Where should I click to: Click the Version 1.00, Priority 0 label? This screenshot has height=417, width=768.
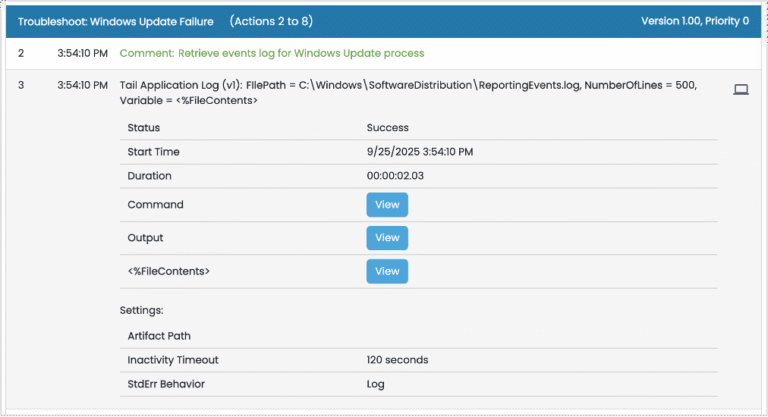pos(695,21)
